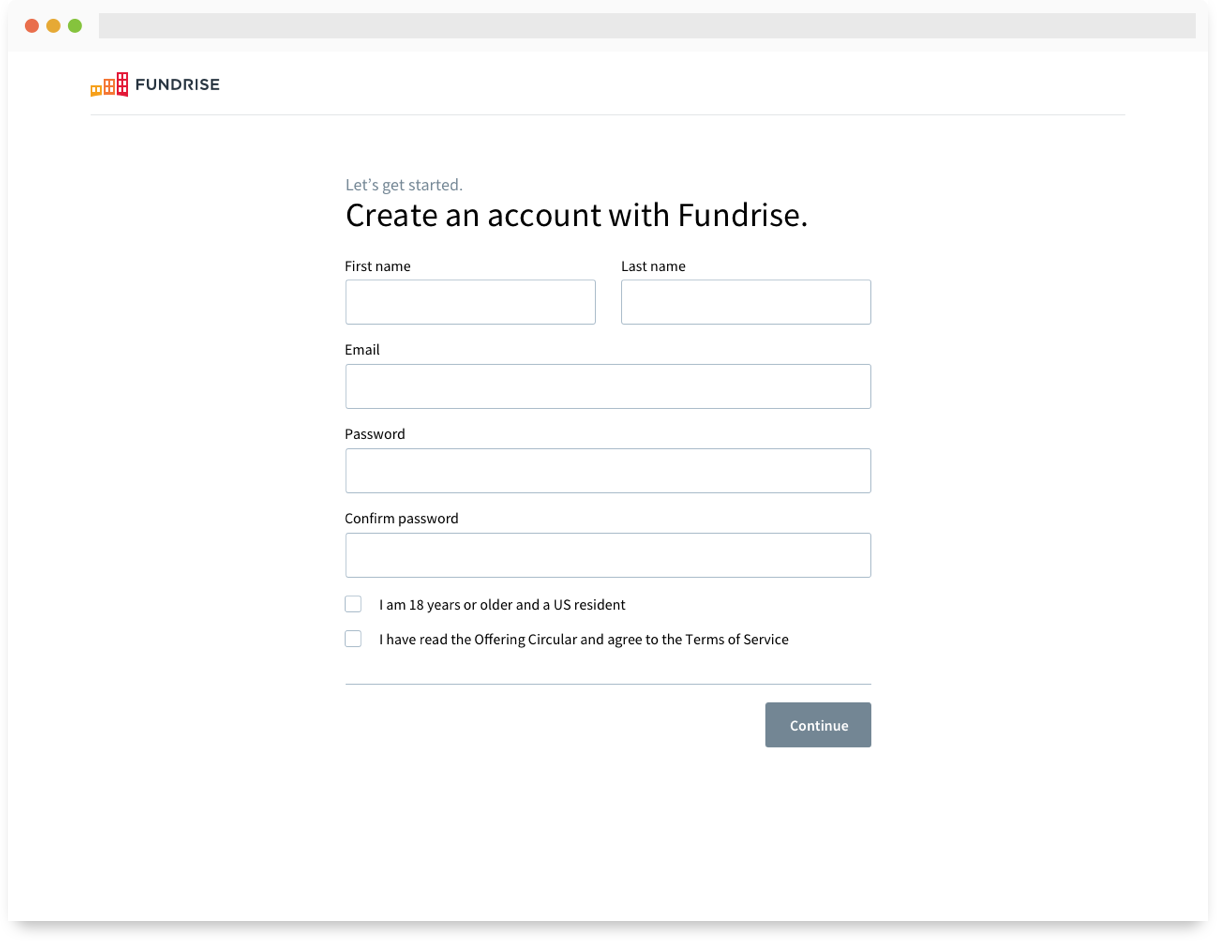Select the Last name input box

tap(745, 302)
